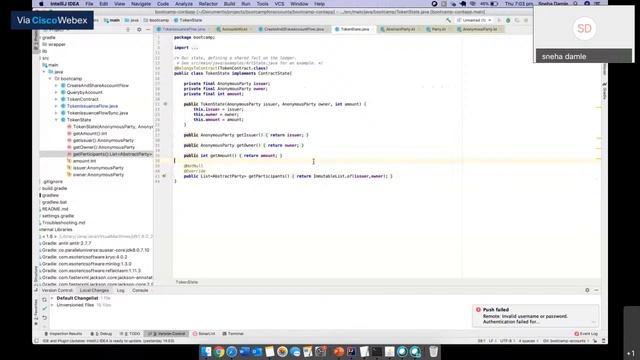Viewport: 640px width, 360px height.
Task: Click the refresh icon in Local Changes toolbar
Action: click(x=44, y=300)
